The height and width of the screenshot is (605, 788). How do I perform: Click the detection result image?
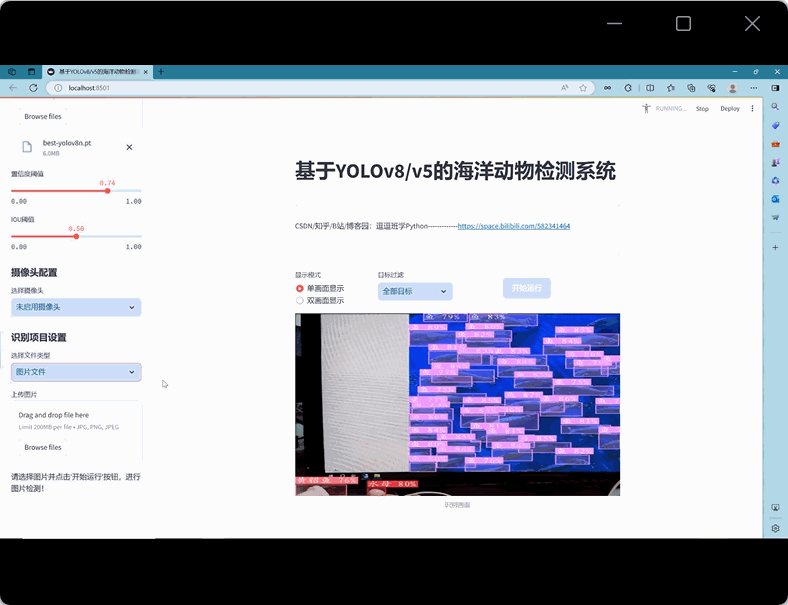(x=457, y=405)
